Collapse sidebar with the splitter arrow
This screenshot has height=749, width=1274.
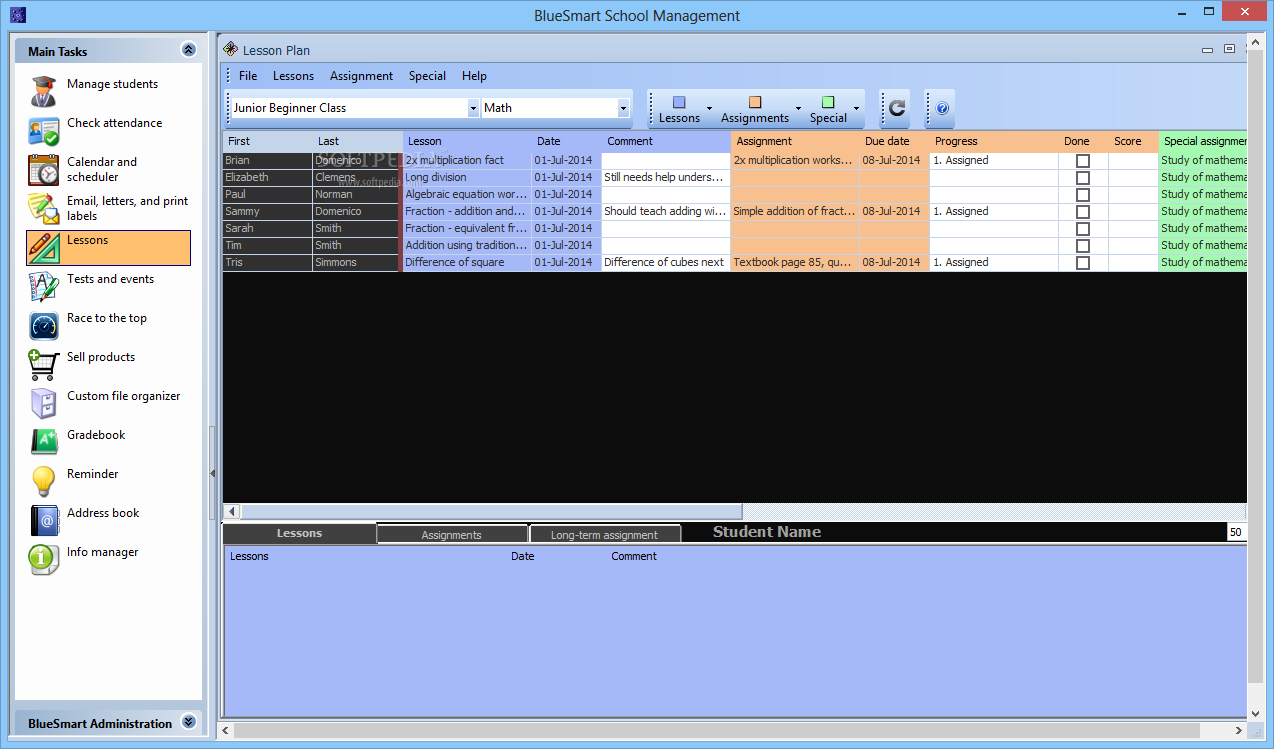tap(212, 473)
